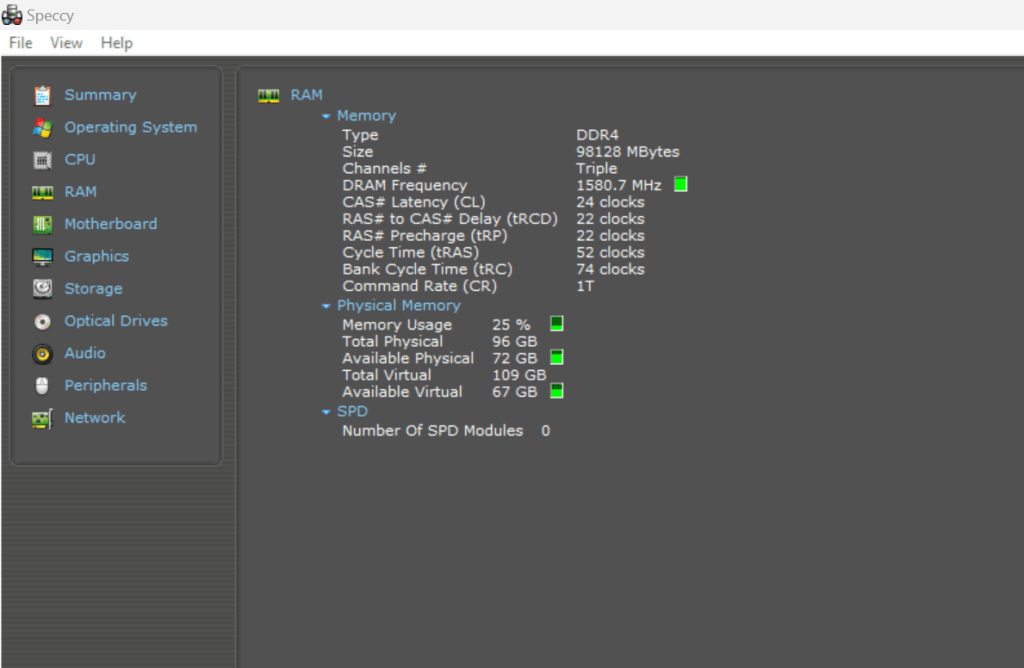
Task: Open the Operating System section
Action: (131, 127)
